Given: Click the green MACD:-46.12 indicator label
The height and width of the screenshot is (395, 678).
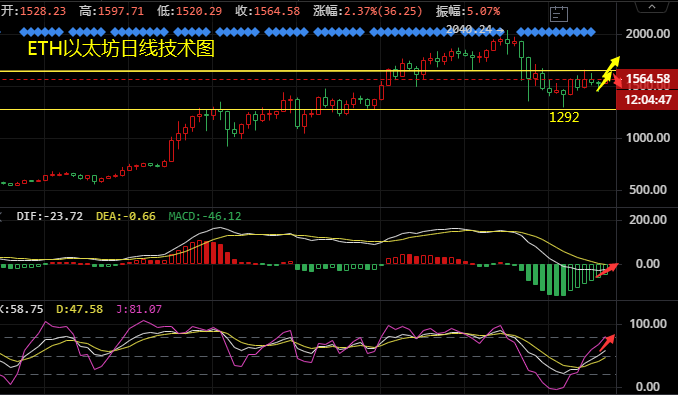Looking at the screenshot, I should (x=205, y=216).
